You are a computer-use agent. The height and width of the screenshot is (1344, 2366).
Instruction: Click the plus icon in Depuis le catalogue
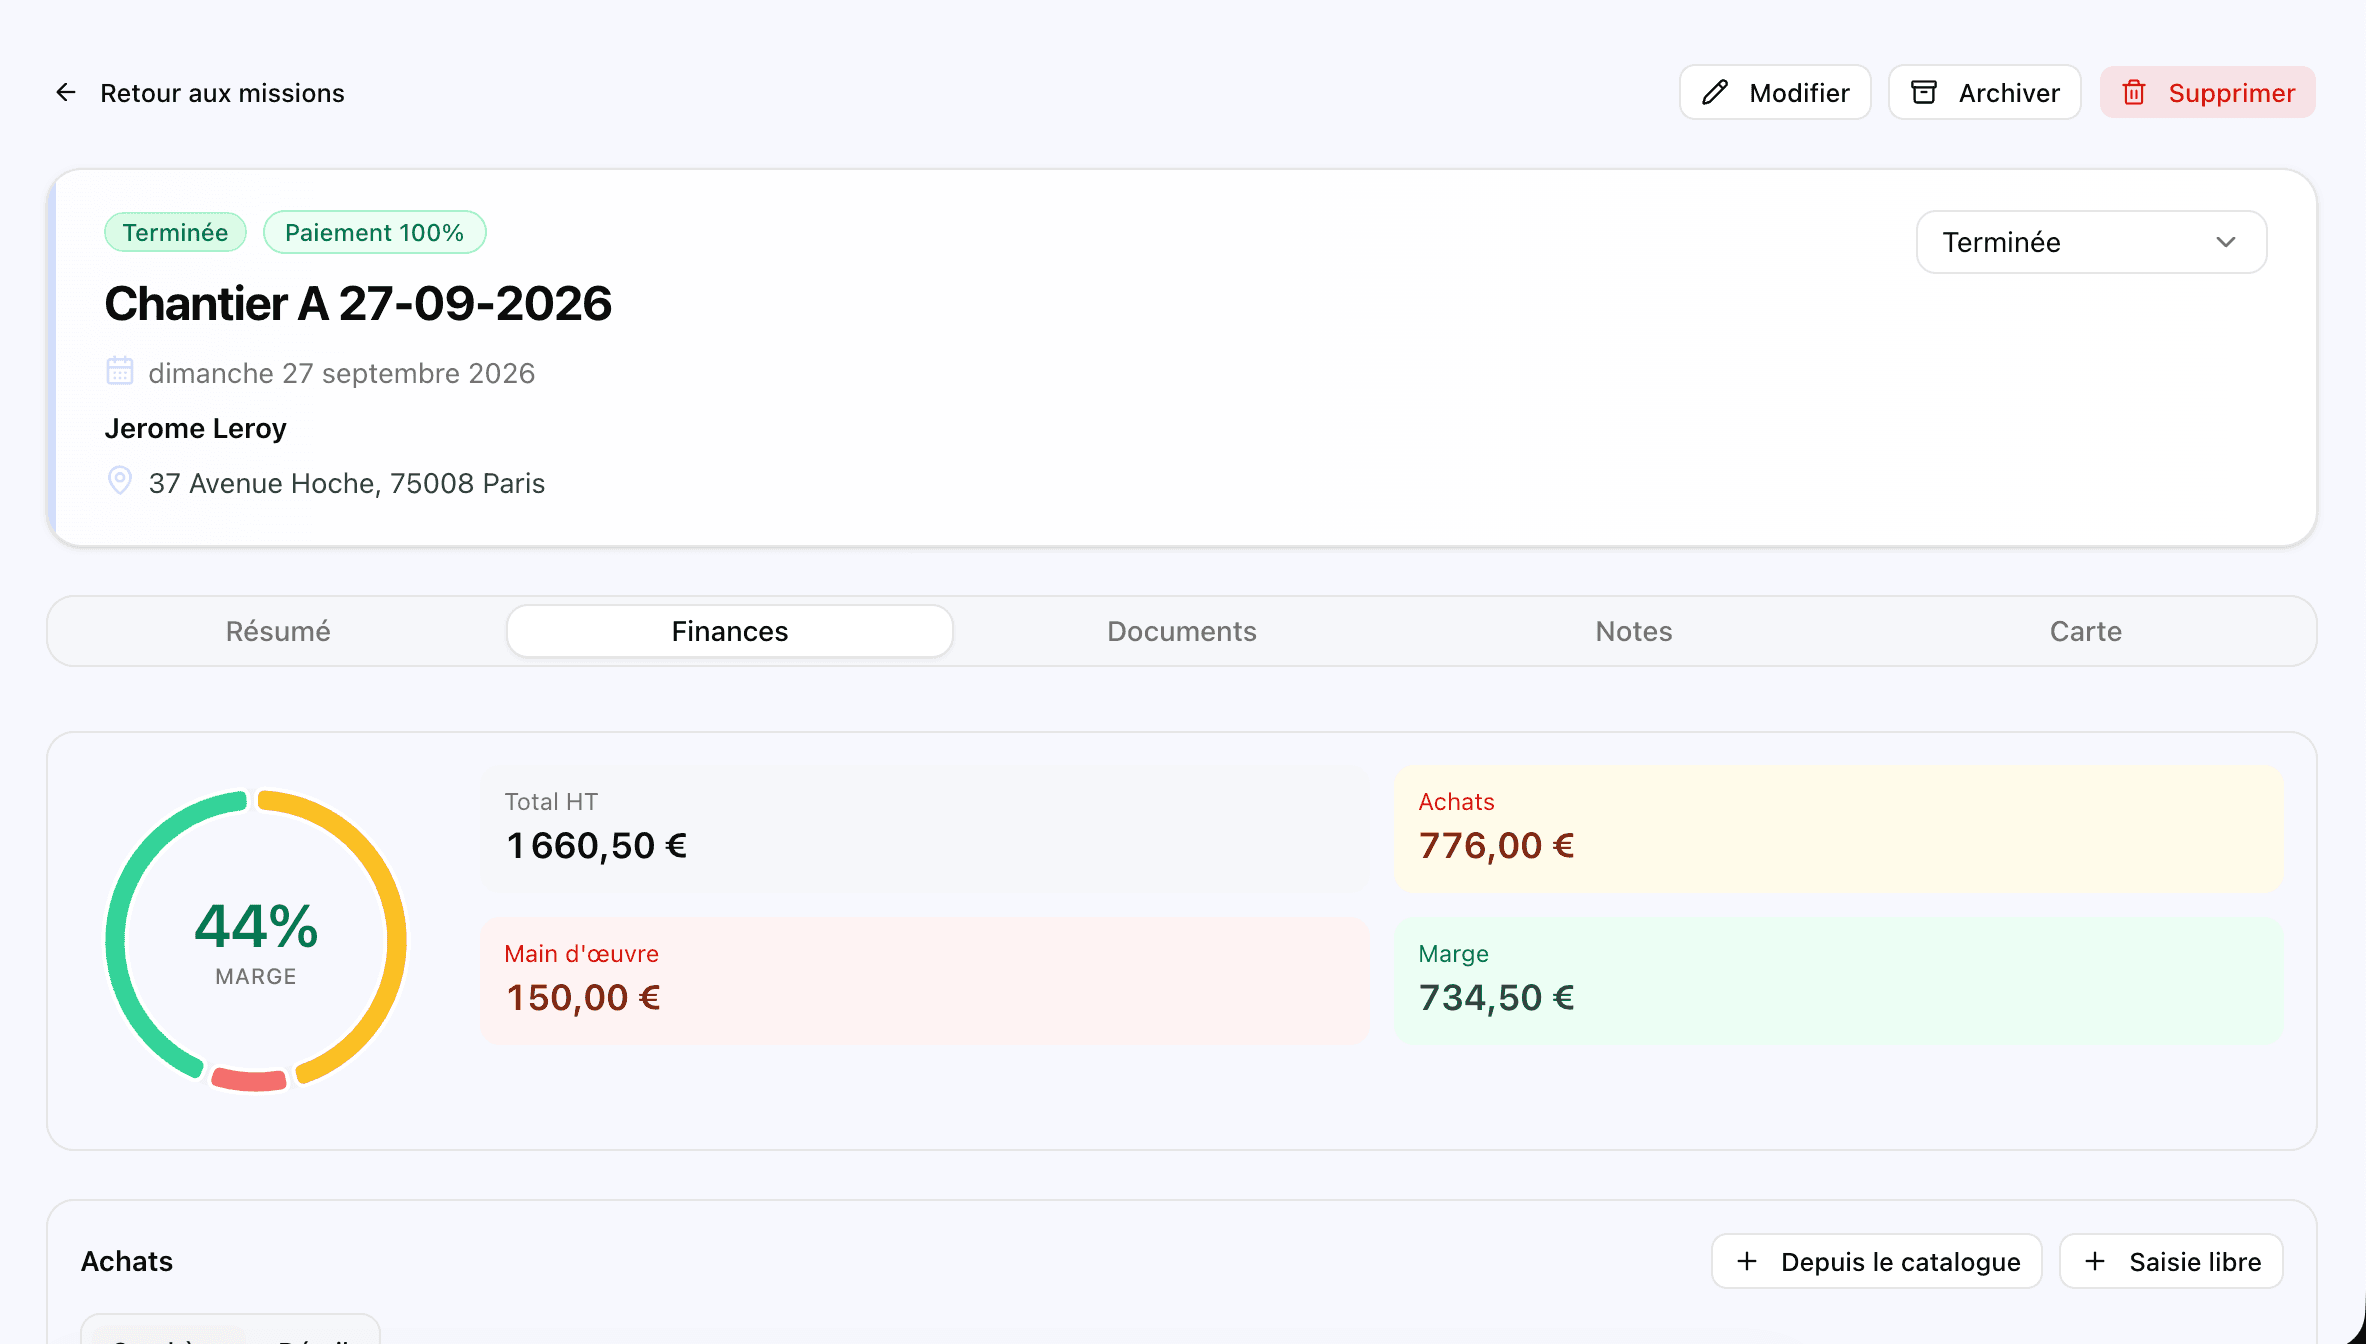tap(1747, 1261)
